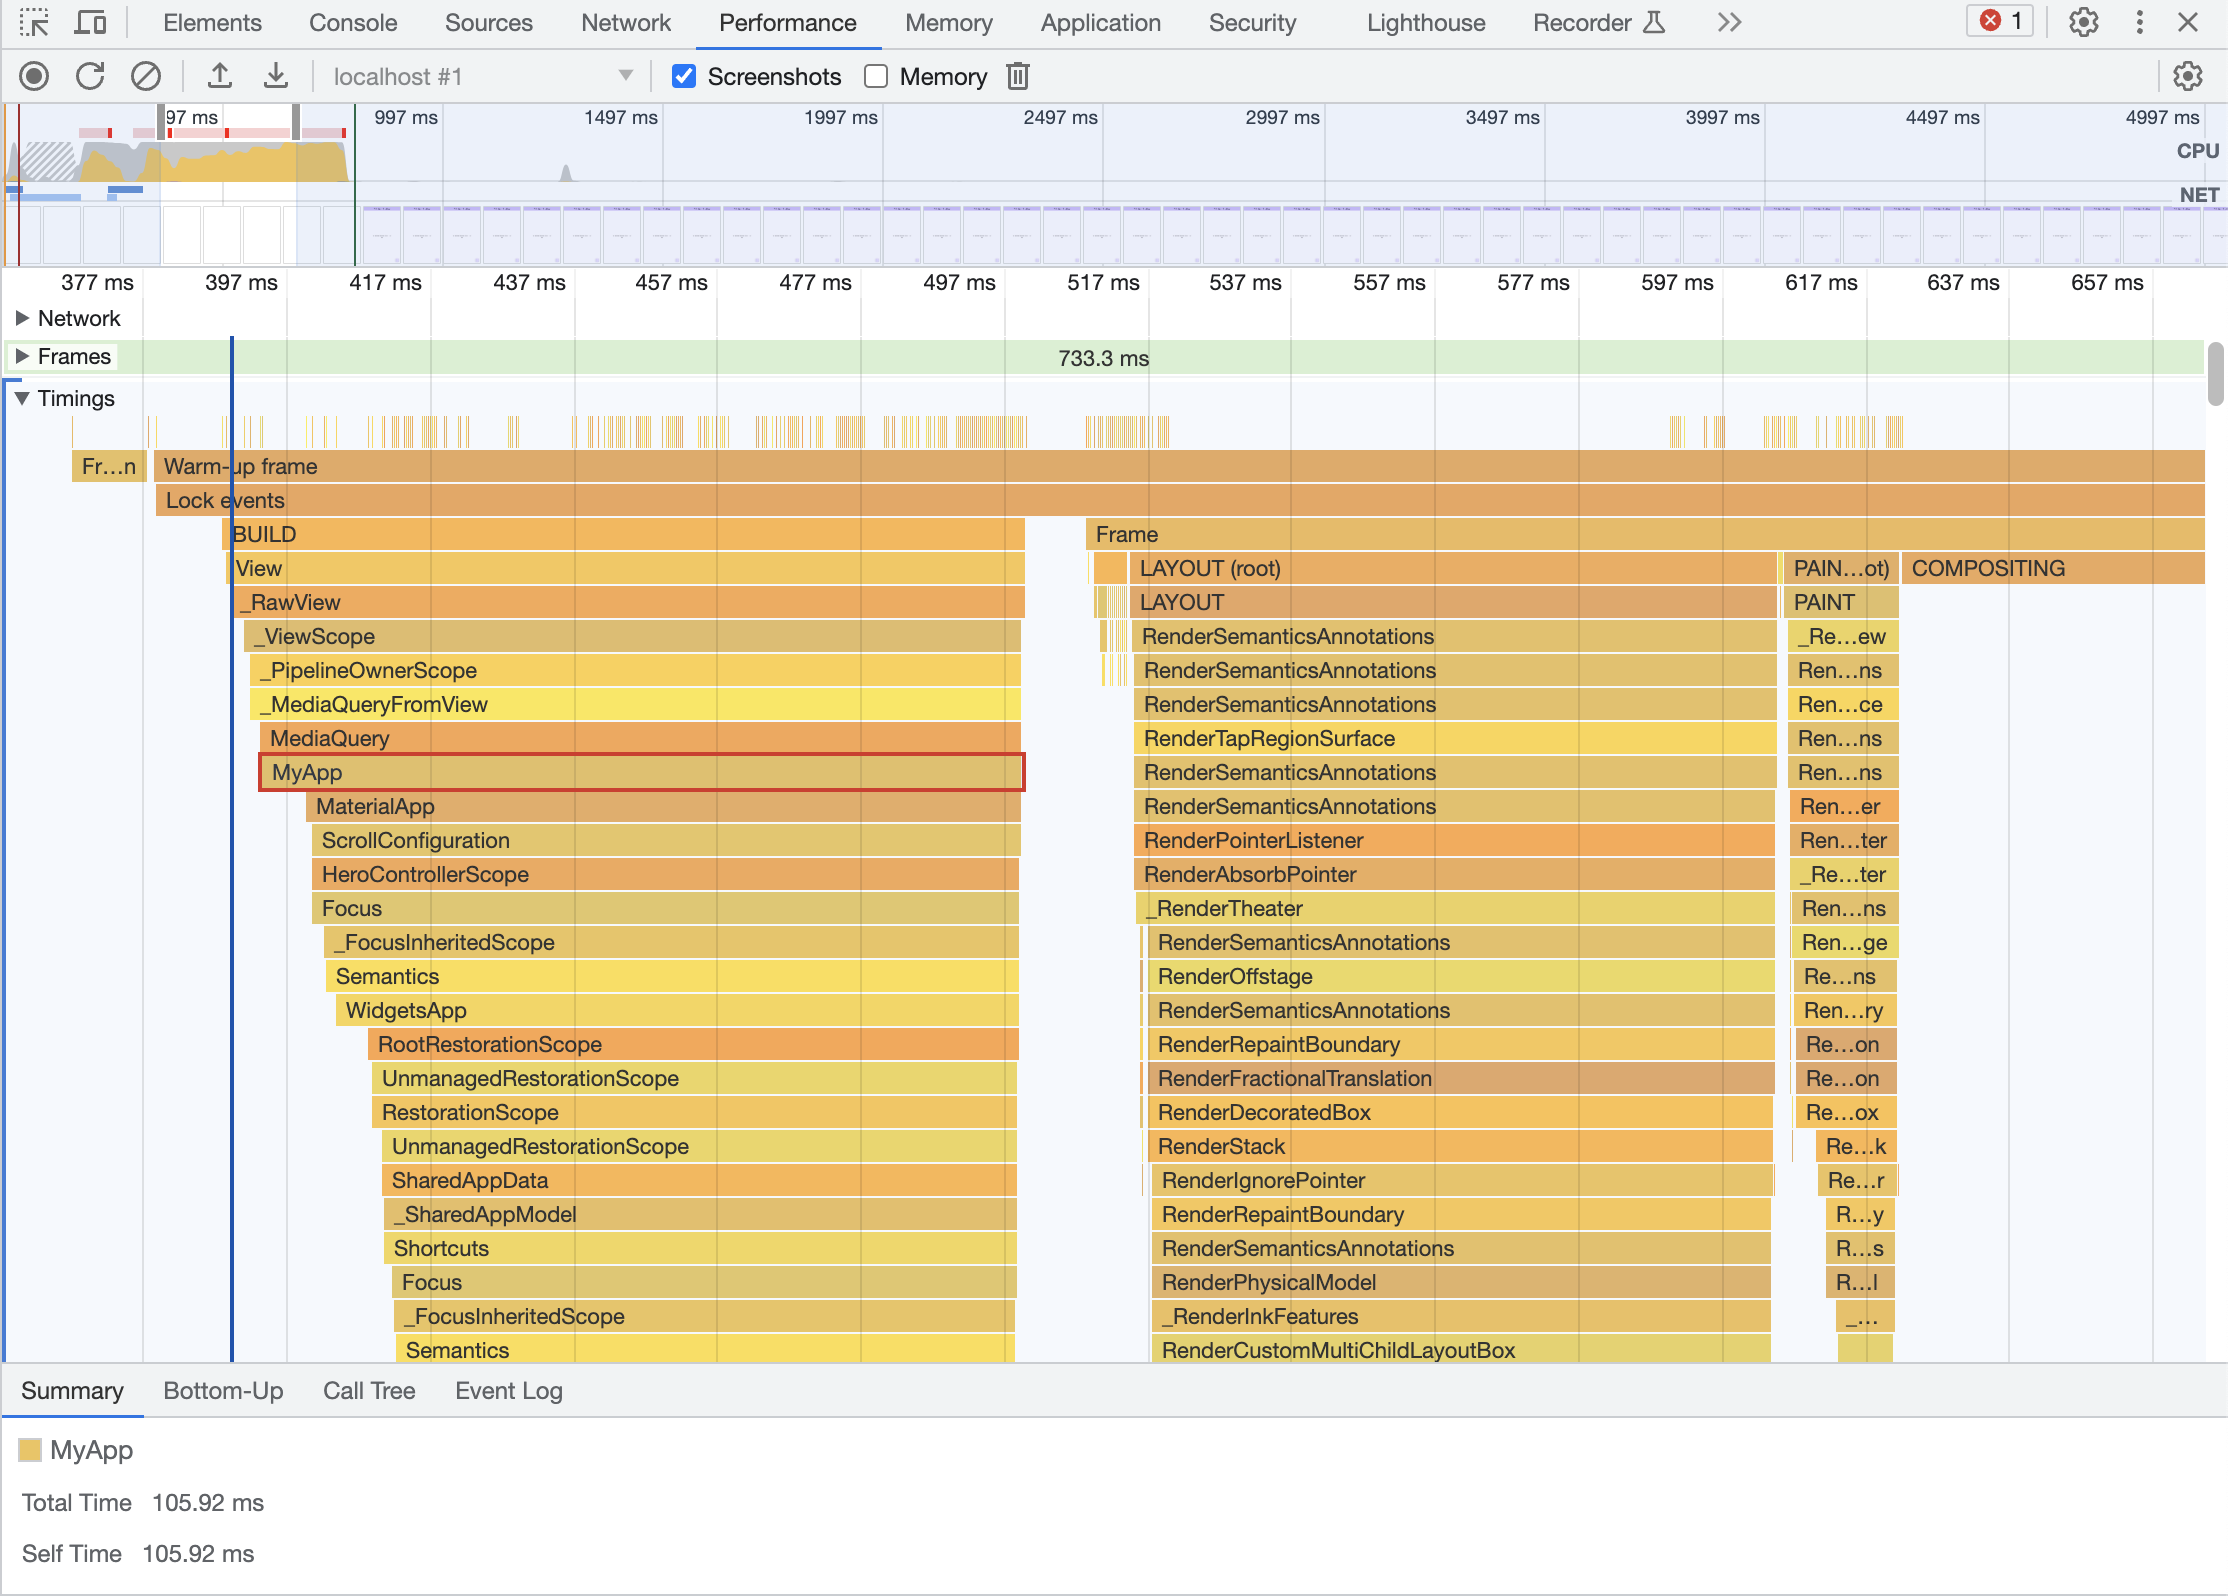Open the capture settings gear
This screenshot has width=2228, height=1596.
click(2187, 76)
